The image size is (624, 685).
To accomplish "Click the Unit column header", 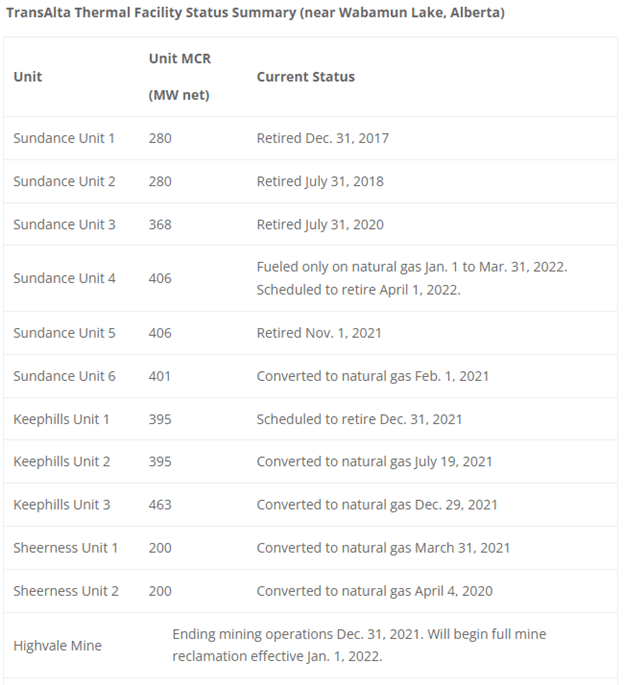I will click(28, 77).
